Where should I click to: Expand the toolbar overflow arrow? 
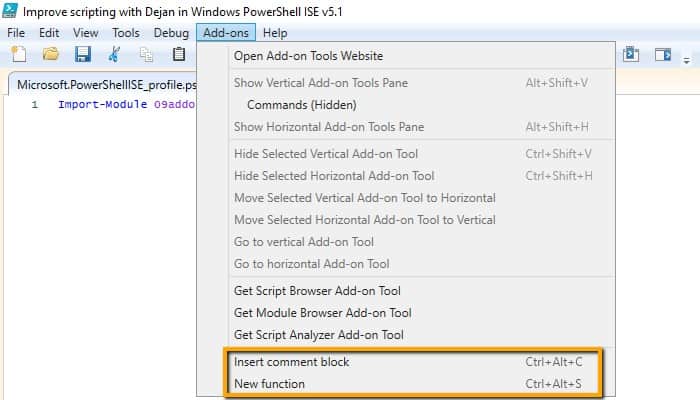(x=687, y=60)
